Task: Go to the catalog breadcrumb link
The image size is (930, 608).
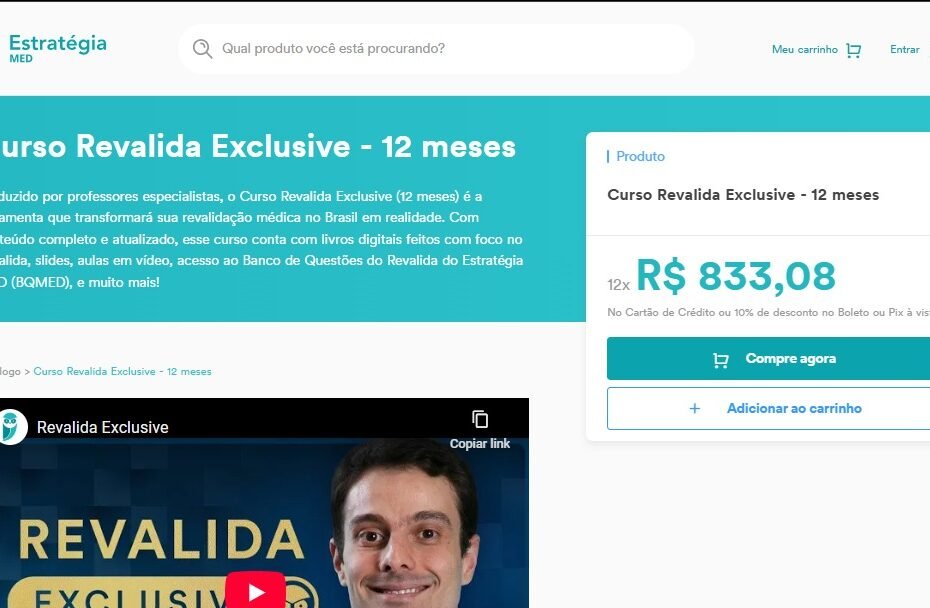Action: [10, 371]
